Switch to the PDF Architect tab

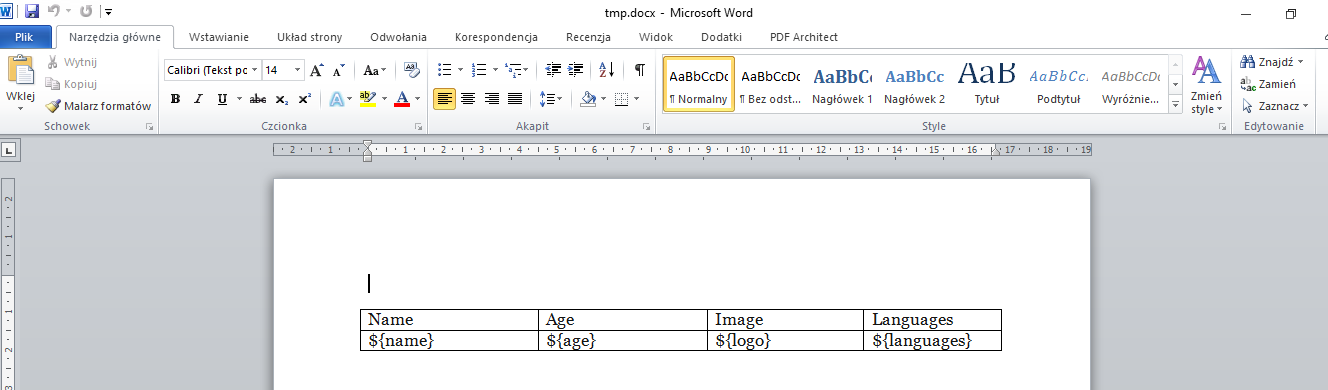coord(804,37)
